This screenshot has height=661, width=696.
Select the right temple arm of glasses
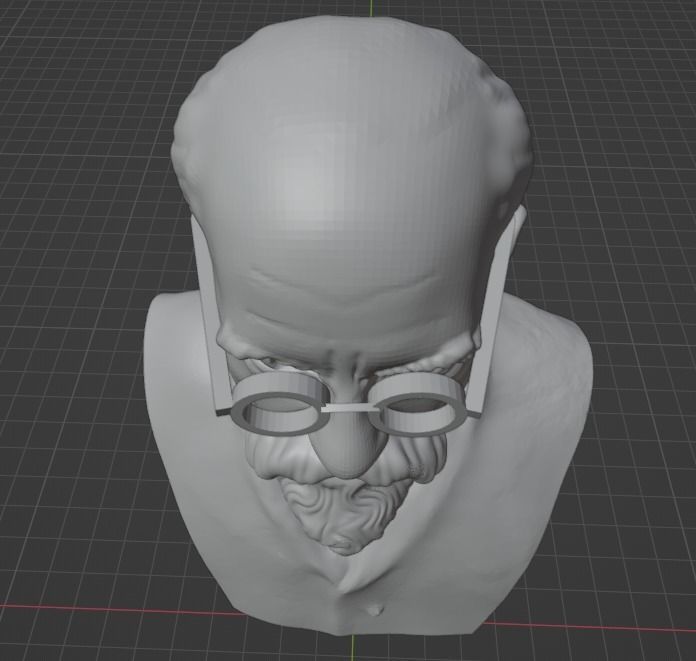point(493,320)
